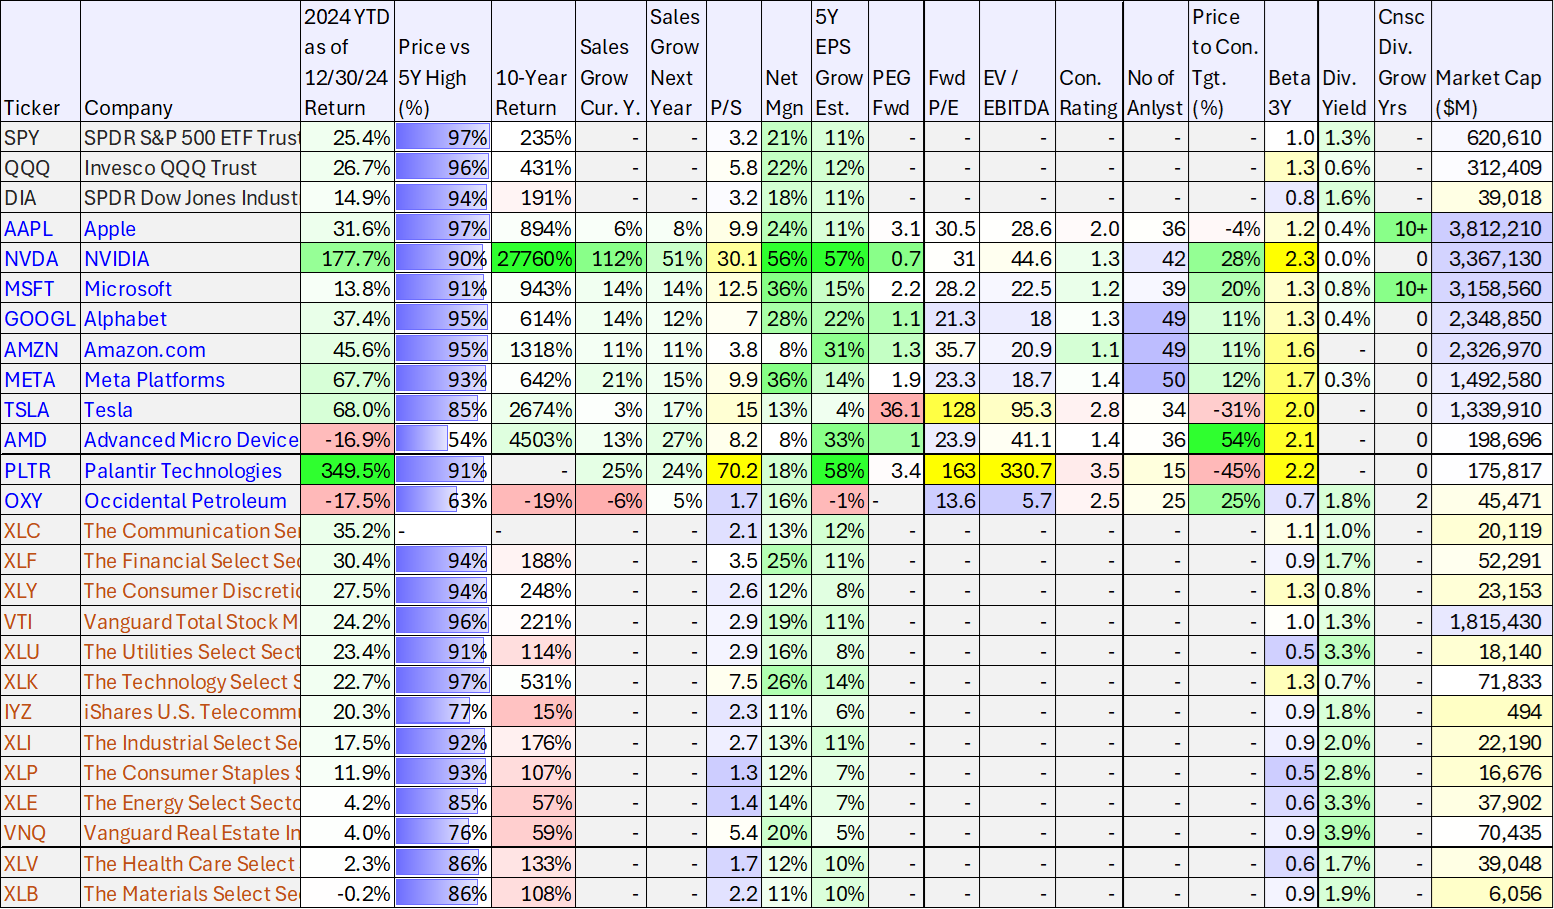Click the XLB ticker link
The image size is (1554, 909).
point(21,894)
